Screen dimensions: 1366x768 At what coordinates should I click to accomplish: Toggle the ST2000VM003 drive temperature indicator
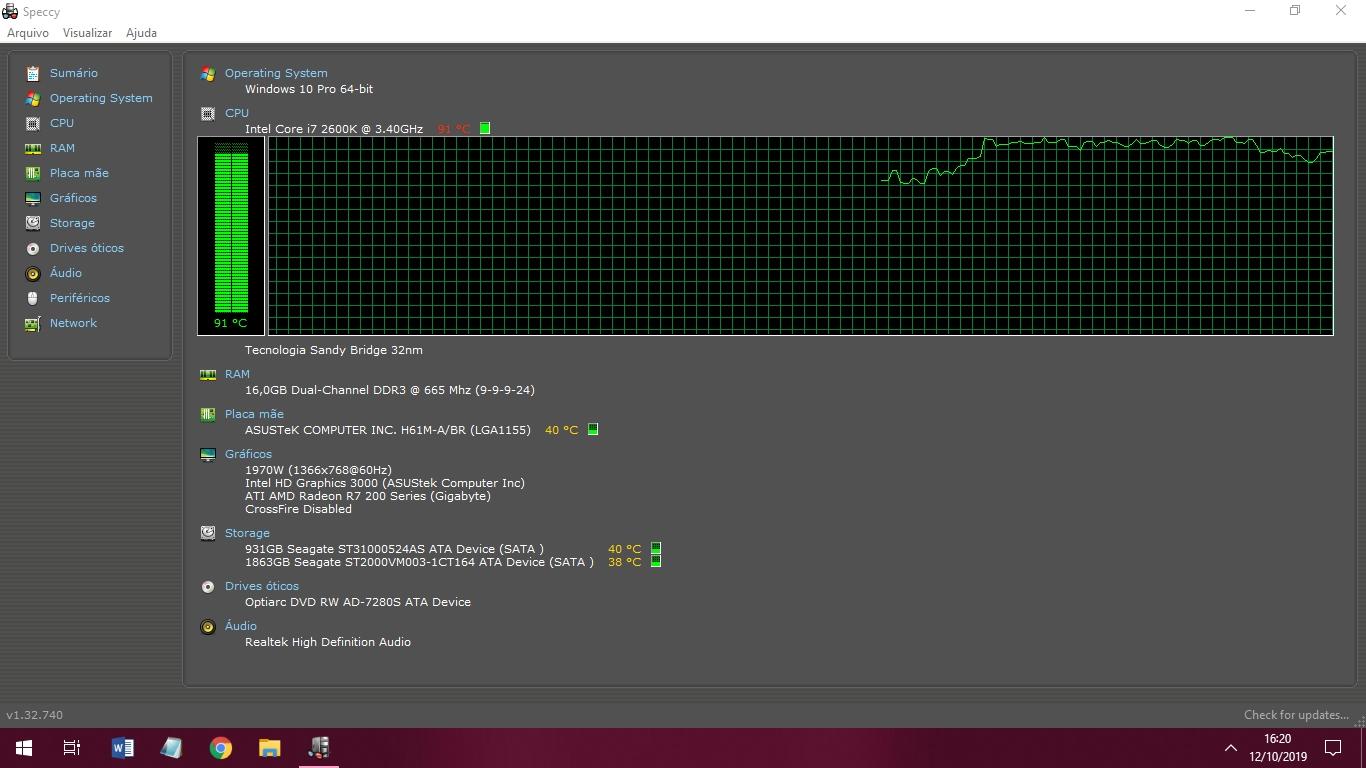[x=656, y=561]
